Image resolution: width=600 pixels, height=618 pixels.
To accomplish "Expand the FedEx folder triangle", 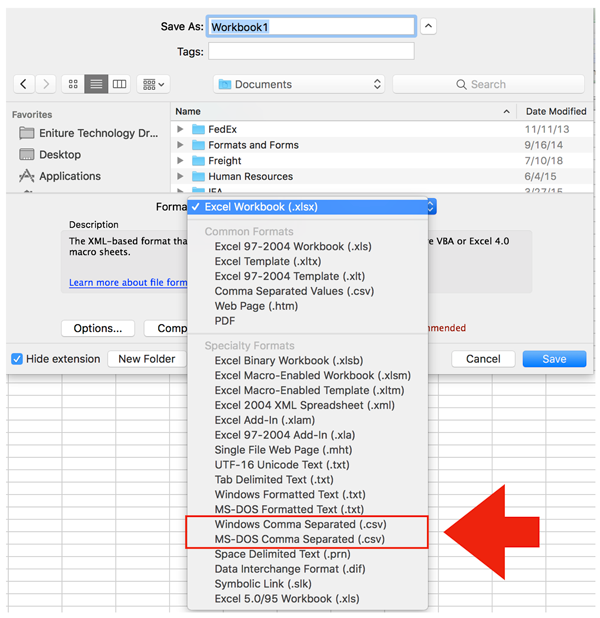I will point(180,129).
